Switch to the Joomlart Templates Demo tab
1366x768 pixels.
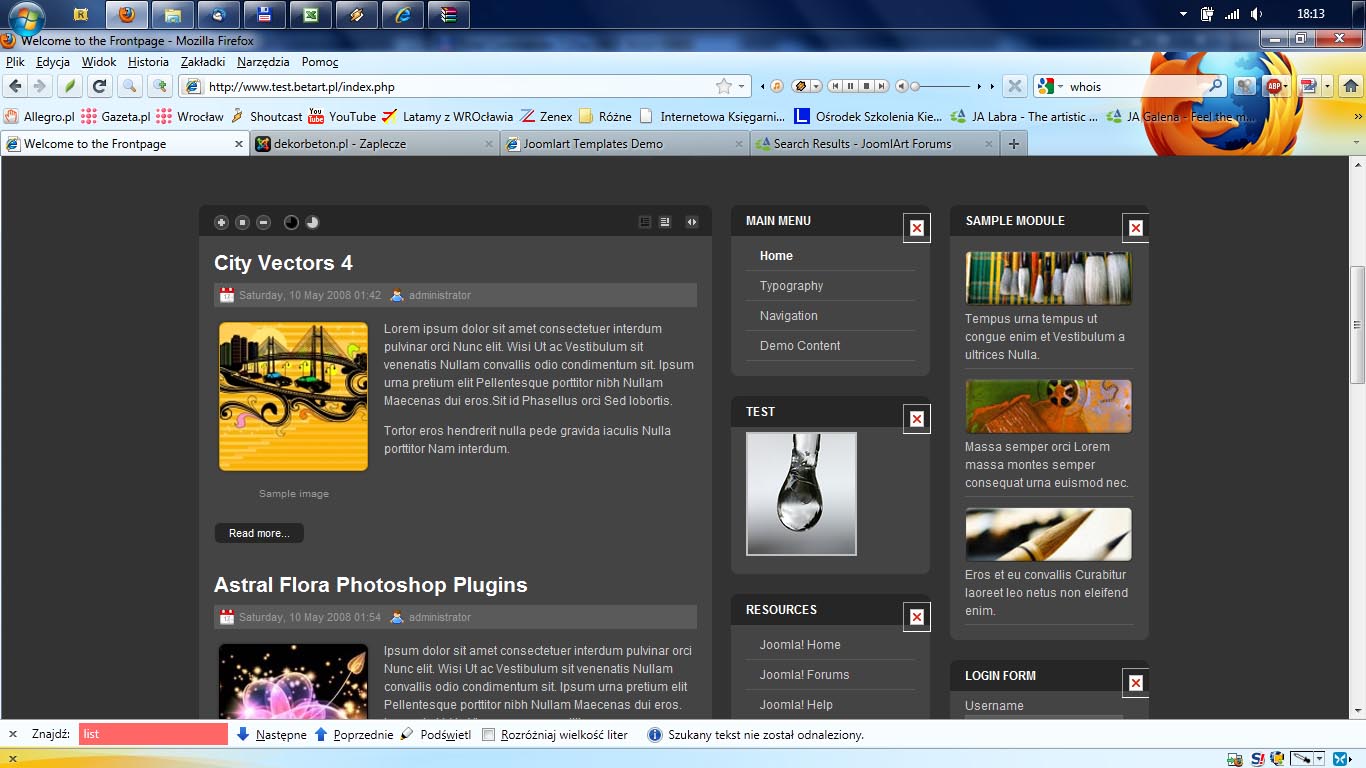[592, 144]
